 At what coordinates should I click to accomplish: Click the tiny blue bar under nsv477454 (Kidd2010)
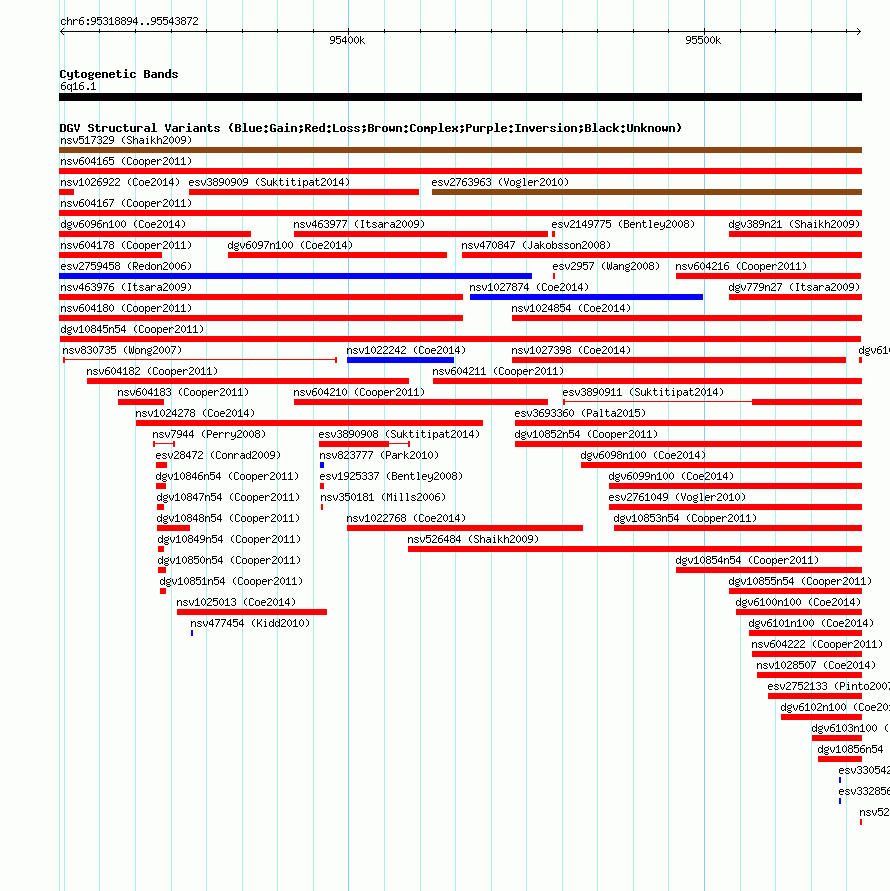(192, 634)
